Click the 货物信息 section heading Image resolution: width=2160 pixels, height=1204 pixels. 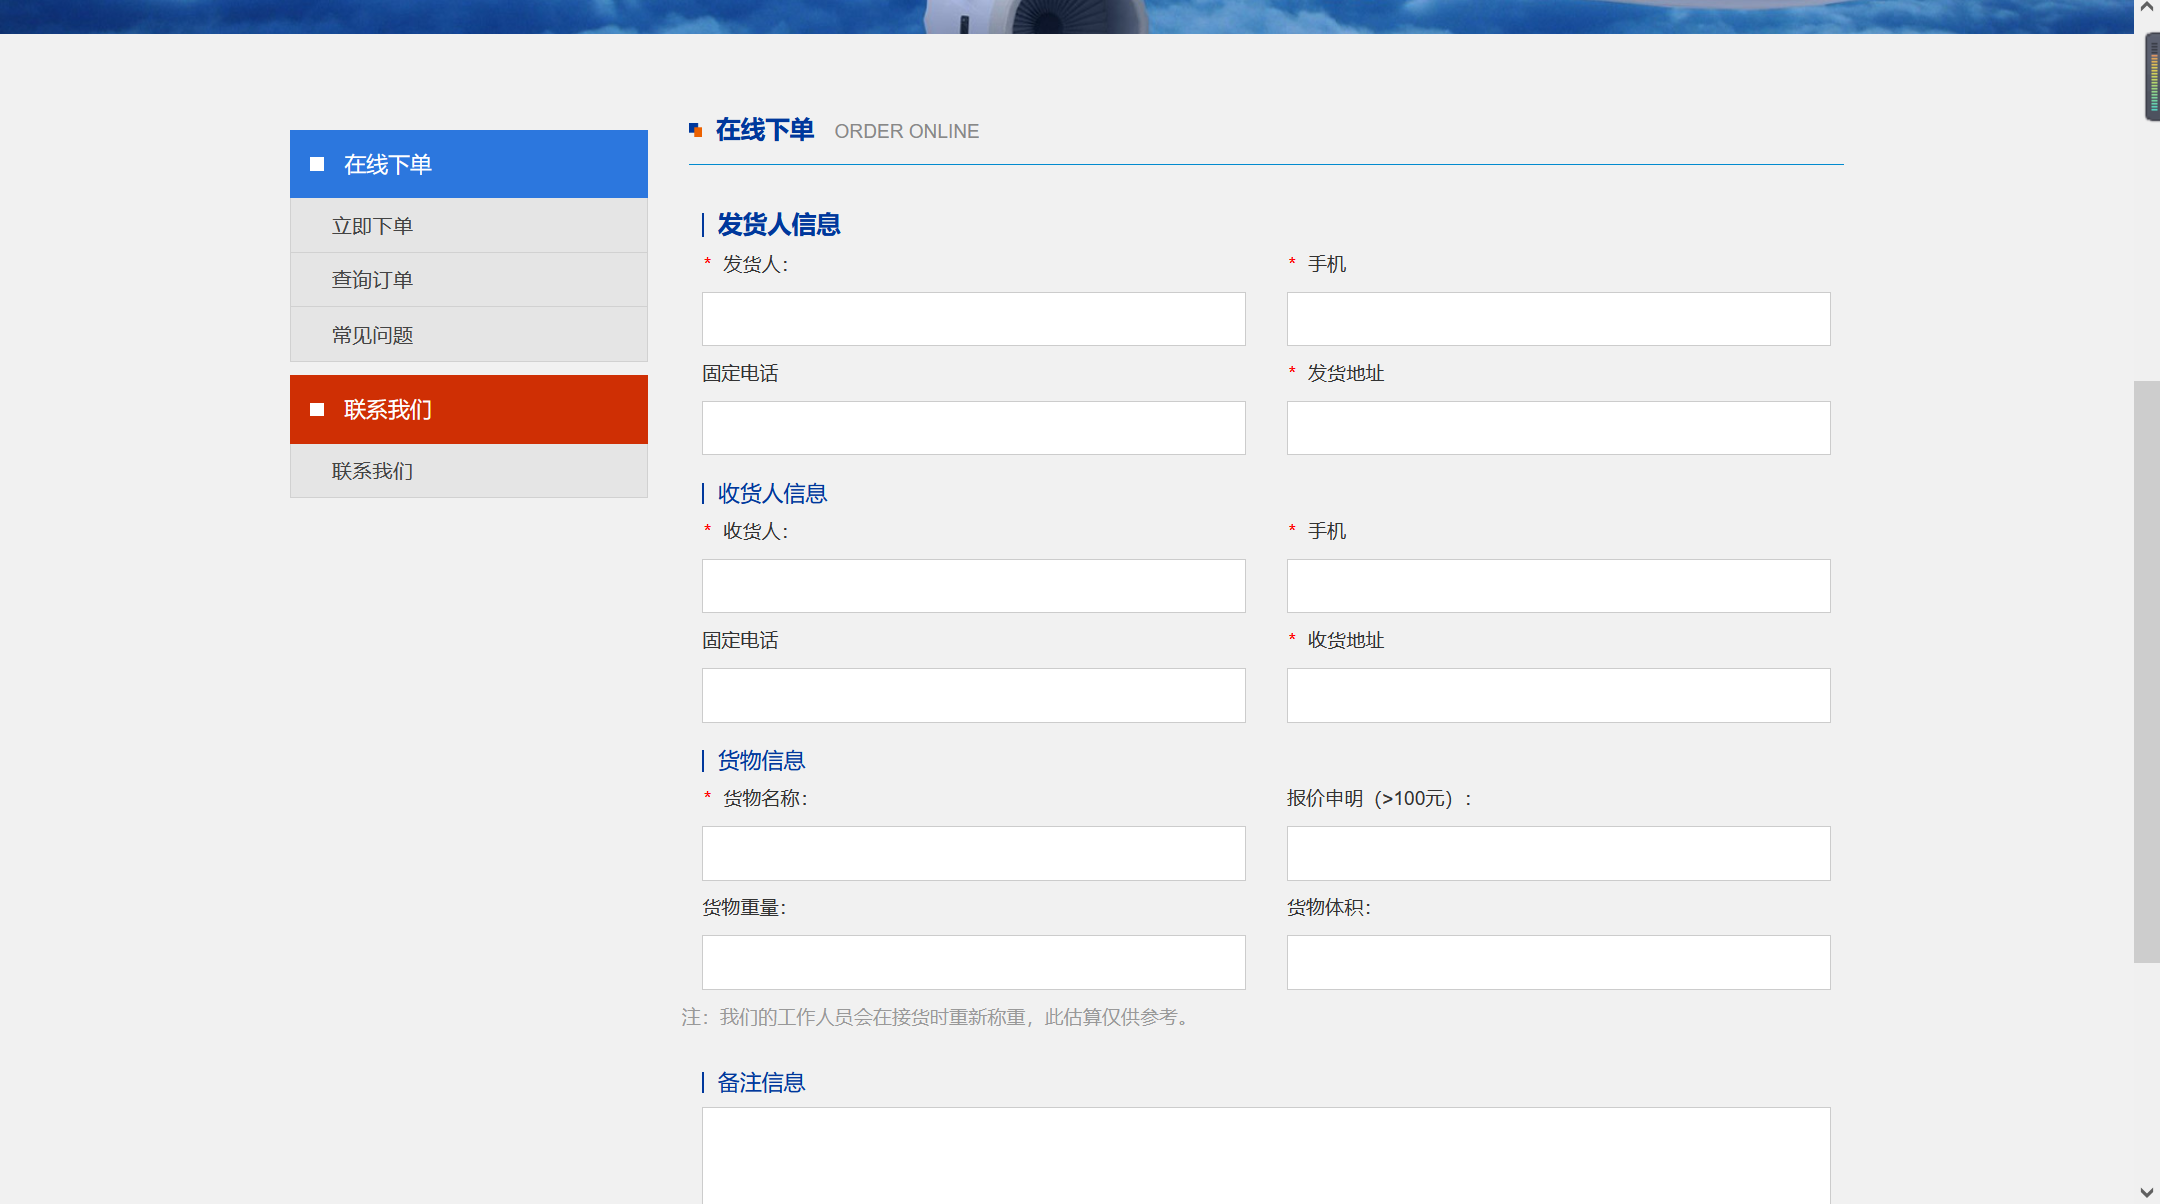tap(761, 760)
